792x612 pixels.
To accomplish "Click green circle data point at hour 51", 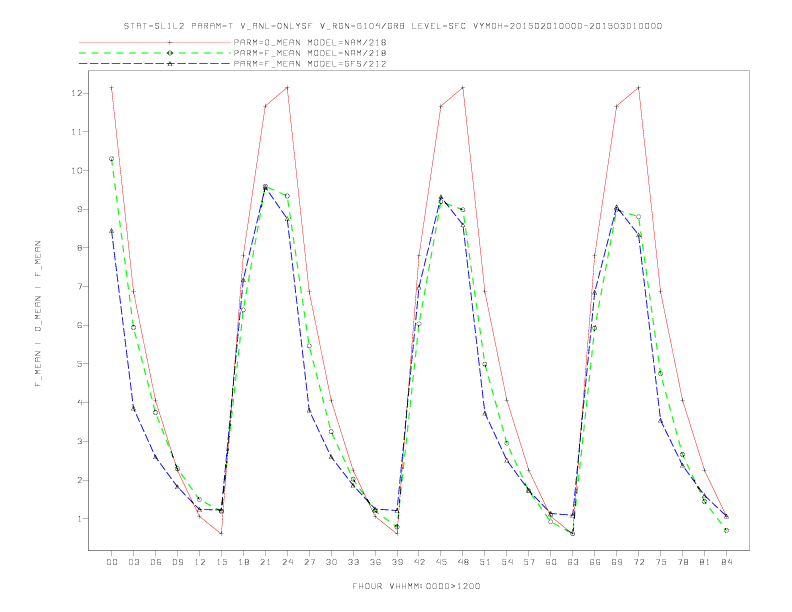I will point(485,365).
